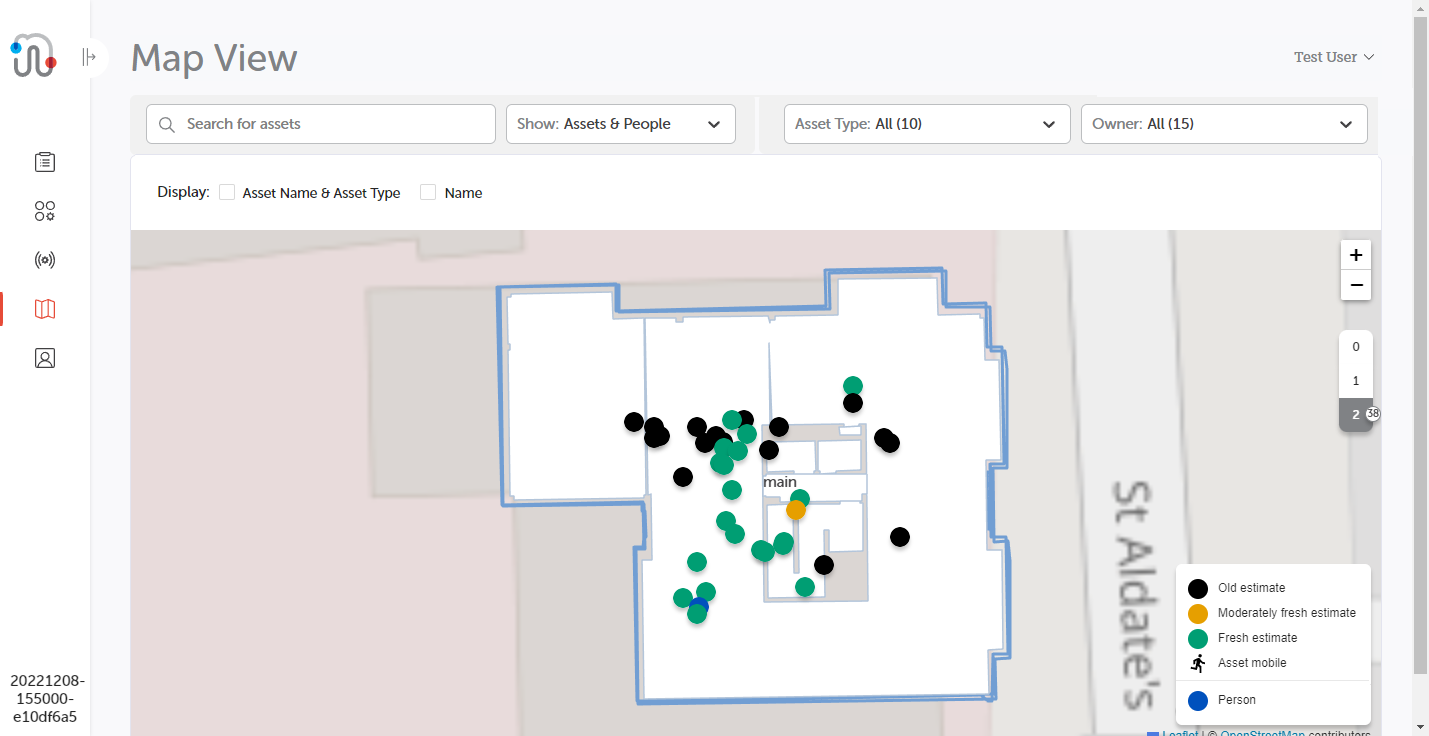
Task: Expand the Asset Type: All (10) dropdown
Action: pyautogui.click(x=925, y=124)
